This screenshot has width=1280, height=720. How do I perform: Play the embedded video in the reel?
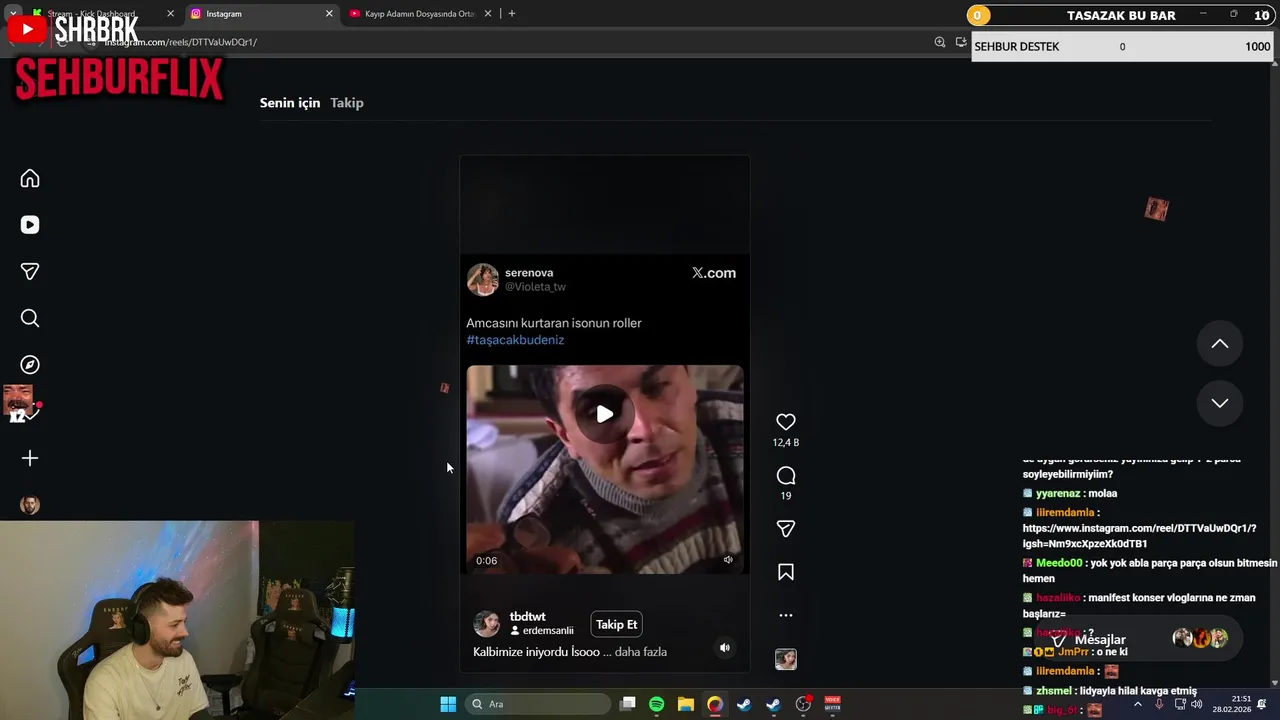(605, 414)
